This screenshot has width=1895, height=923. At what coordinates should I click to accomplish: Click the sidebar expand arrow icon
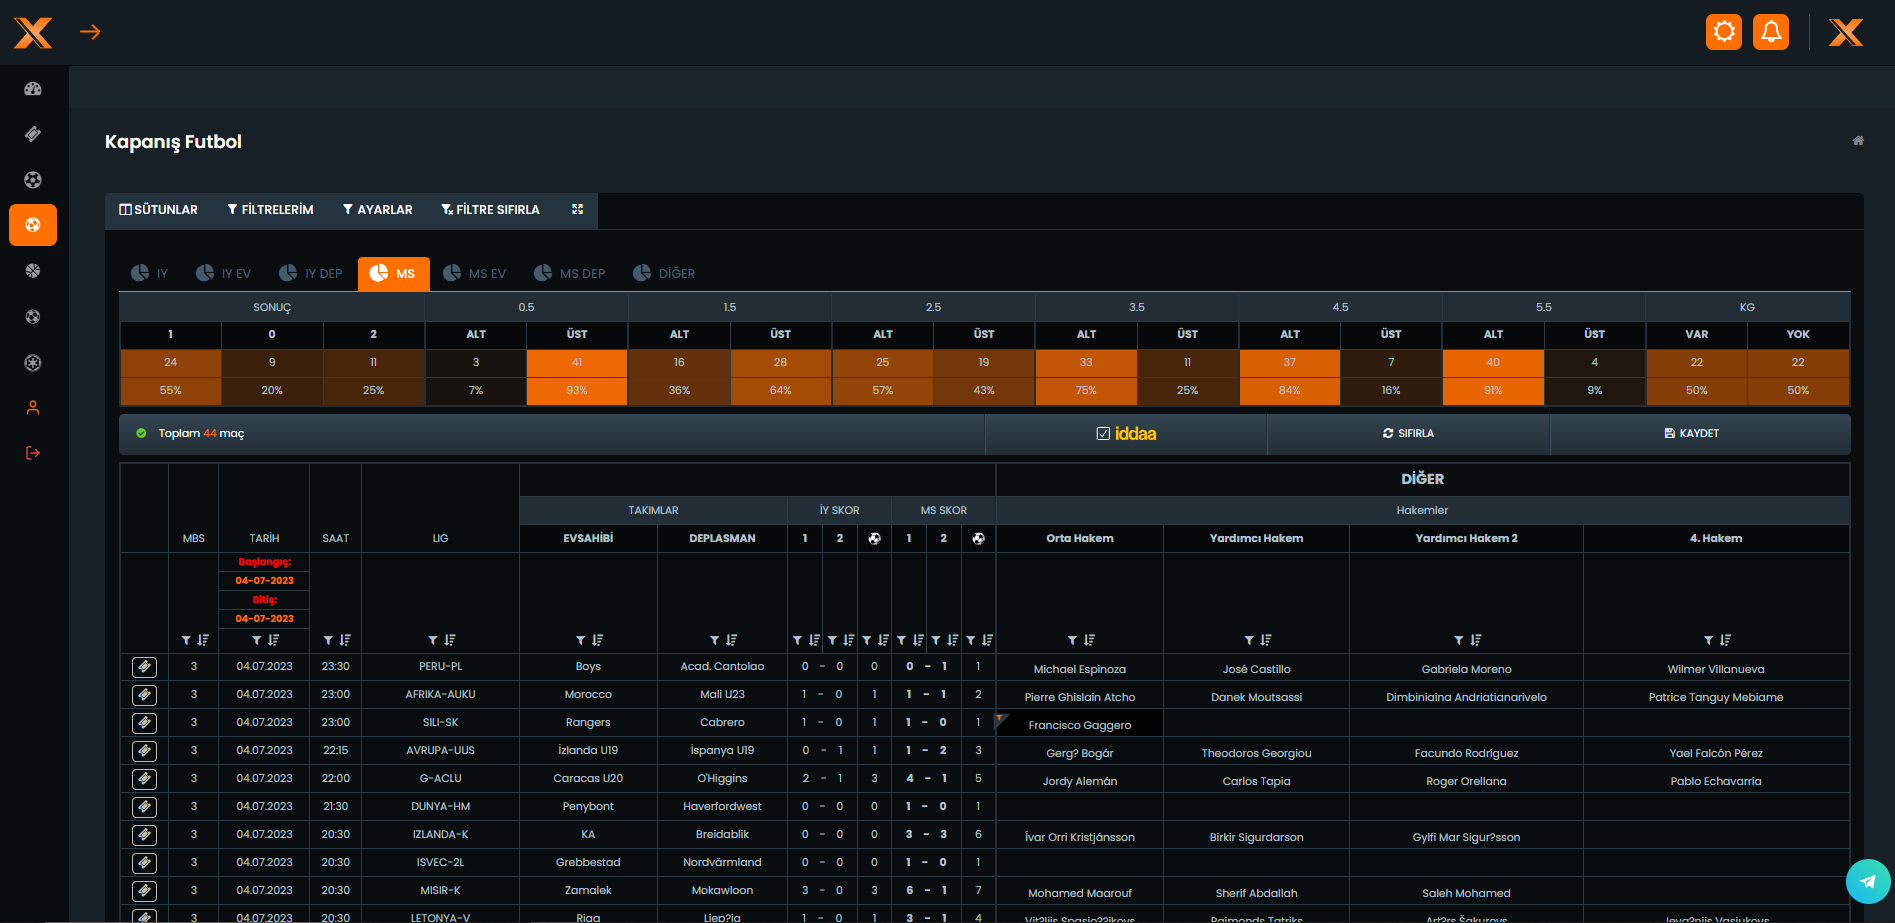click(x=90, y=32)
